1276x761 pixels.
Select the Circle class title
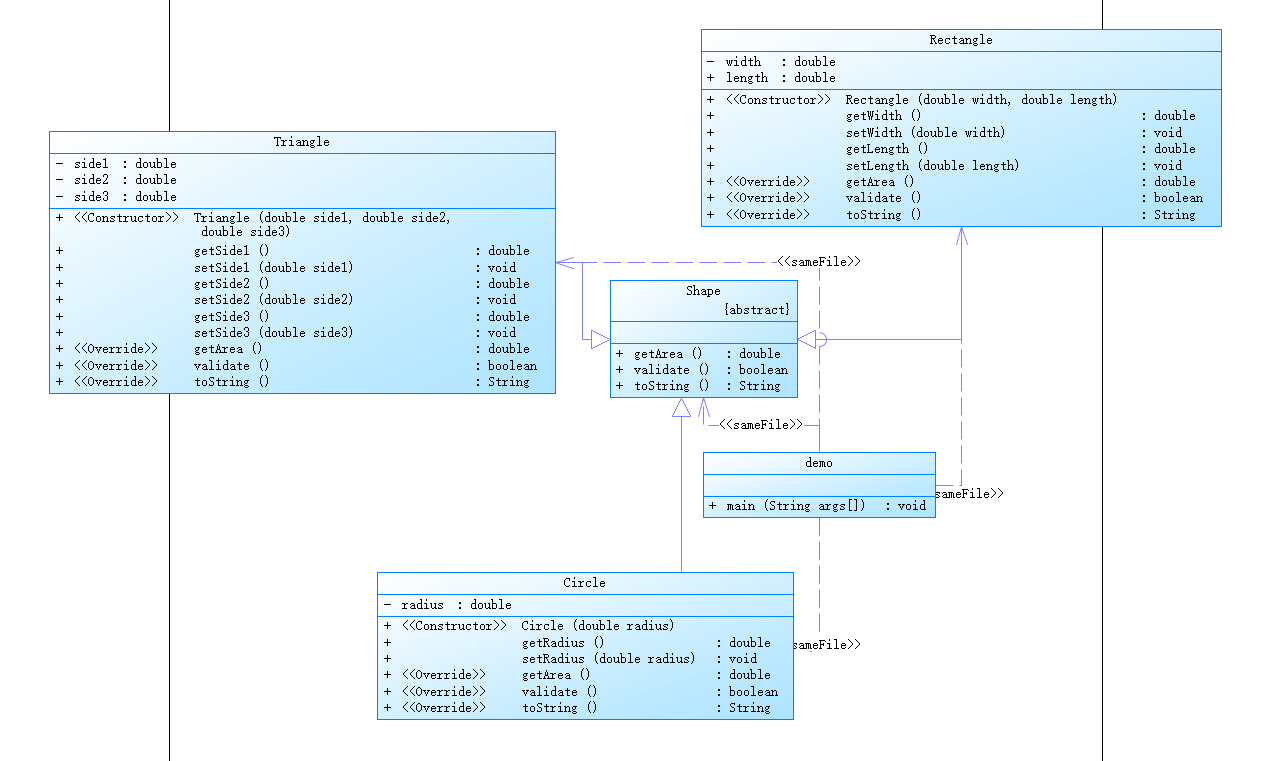click(584, 583)
